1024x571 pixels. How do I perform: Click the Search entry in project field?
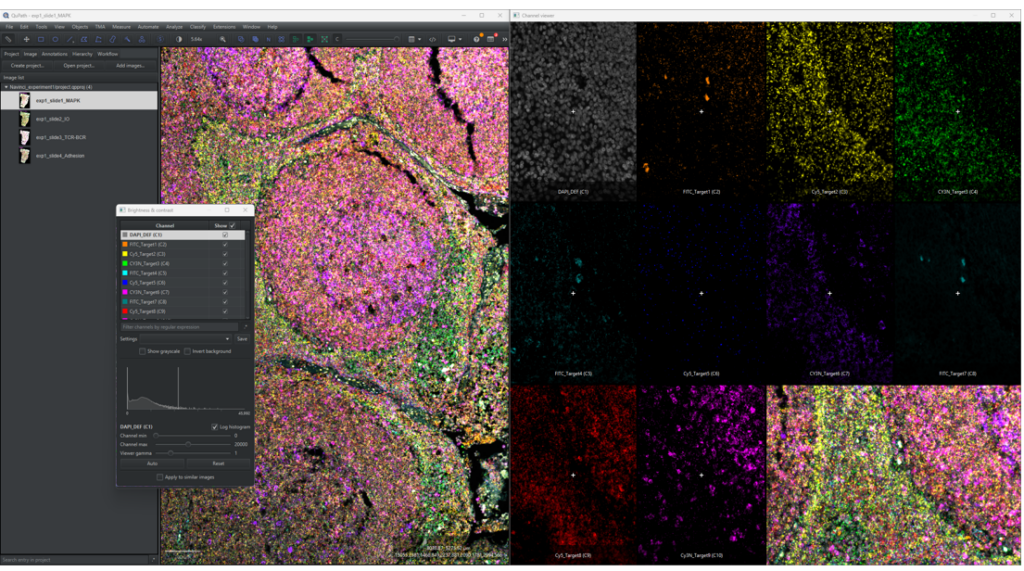[x=75, y=560]
